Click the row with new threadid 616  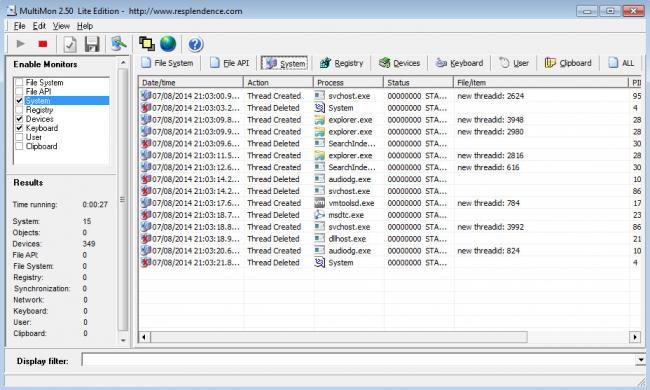[391, 167]
